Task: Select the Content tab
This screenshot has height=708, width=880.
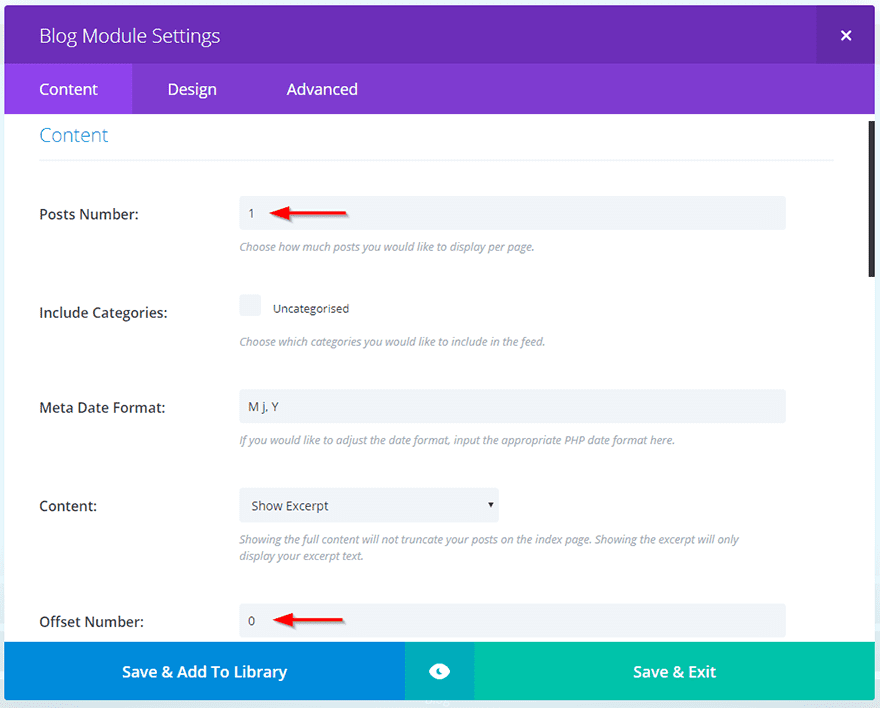Action: pos(68,89)
